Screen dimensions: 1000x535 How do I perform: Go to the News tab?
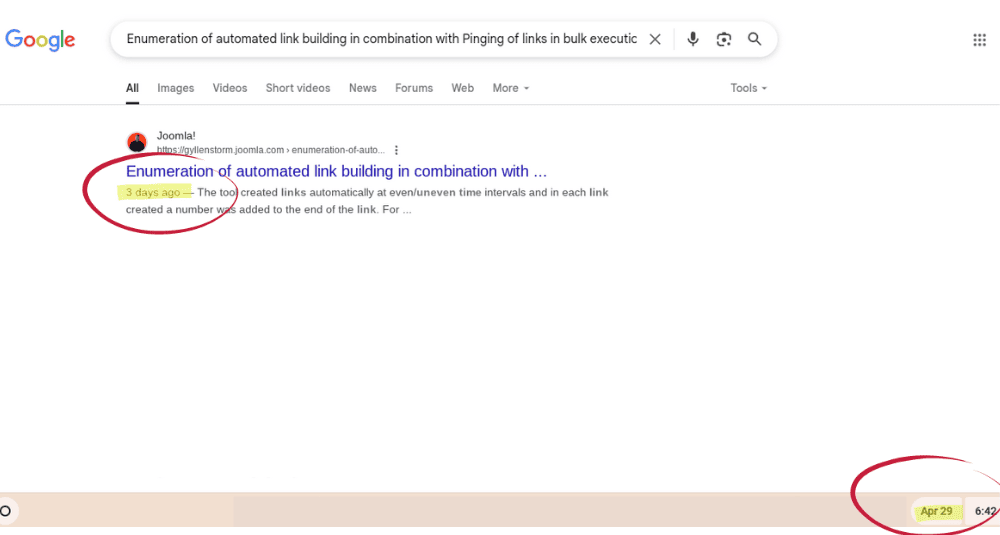[362, 88]
